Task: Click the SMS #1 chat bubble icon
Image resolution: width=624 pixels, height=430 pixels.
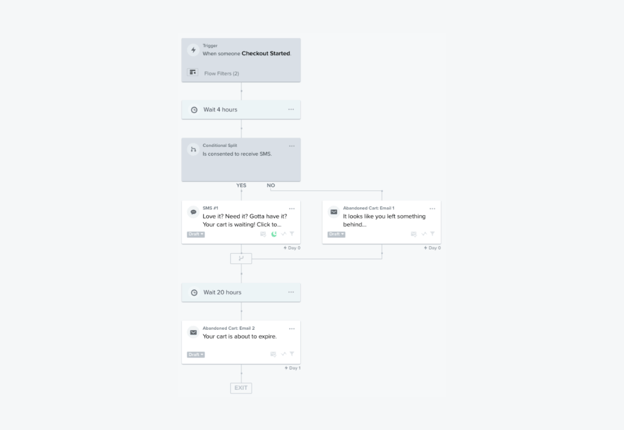Action: point(193,212)
